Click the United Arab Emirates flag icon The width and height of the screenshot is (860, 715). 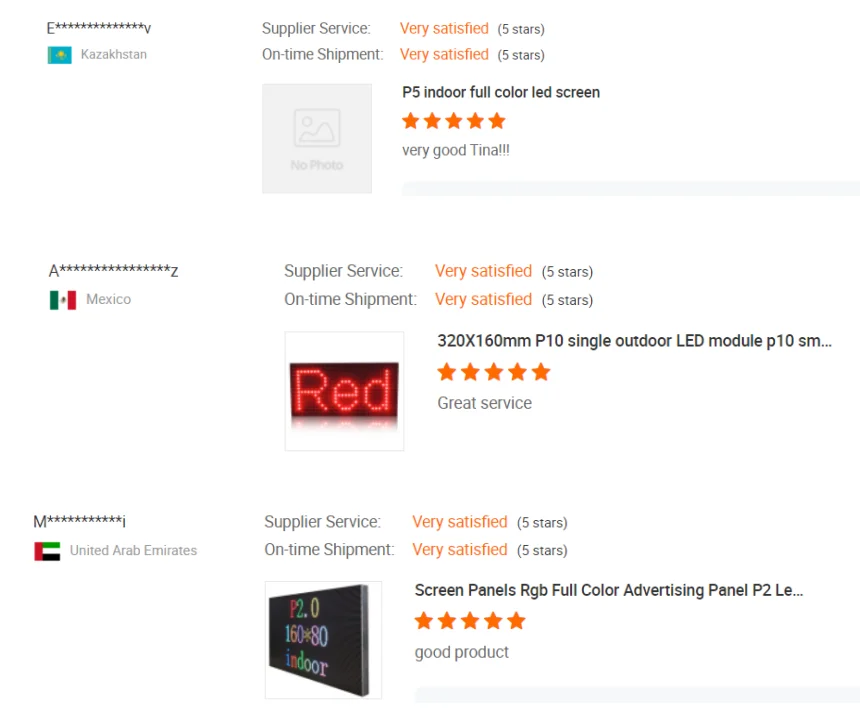(47, 551)
